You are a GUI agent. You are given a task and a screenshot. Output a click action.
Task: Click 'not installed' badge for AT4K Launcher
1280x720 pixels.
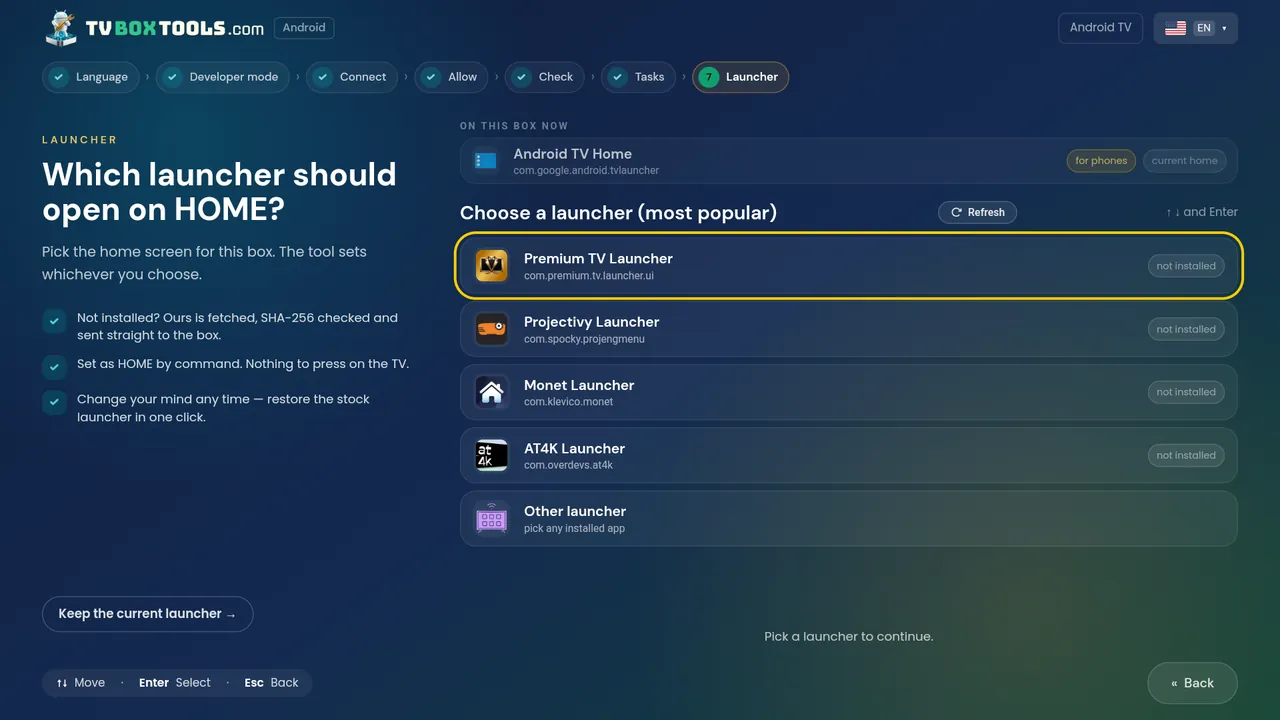1186,455
